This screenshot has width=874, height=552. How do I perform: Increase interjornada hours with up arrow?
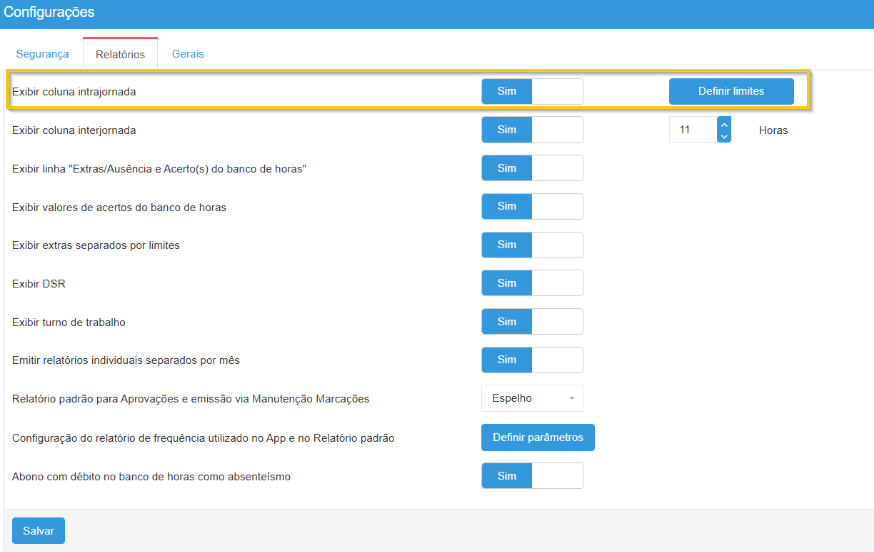point(724,123)
